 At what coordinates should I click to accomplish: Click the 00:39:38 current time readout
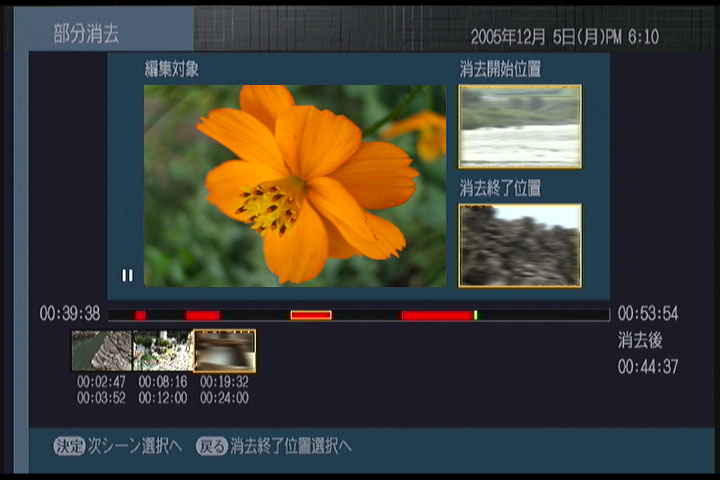coord(69,314)
